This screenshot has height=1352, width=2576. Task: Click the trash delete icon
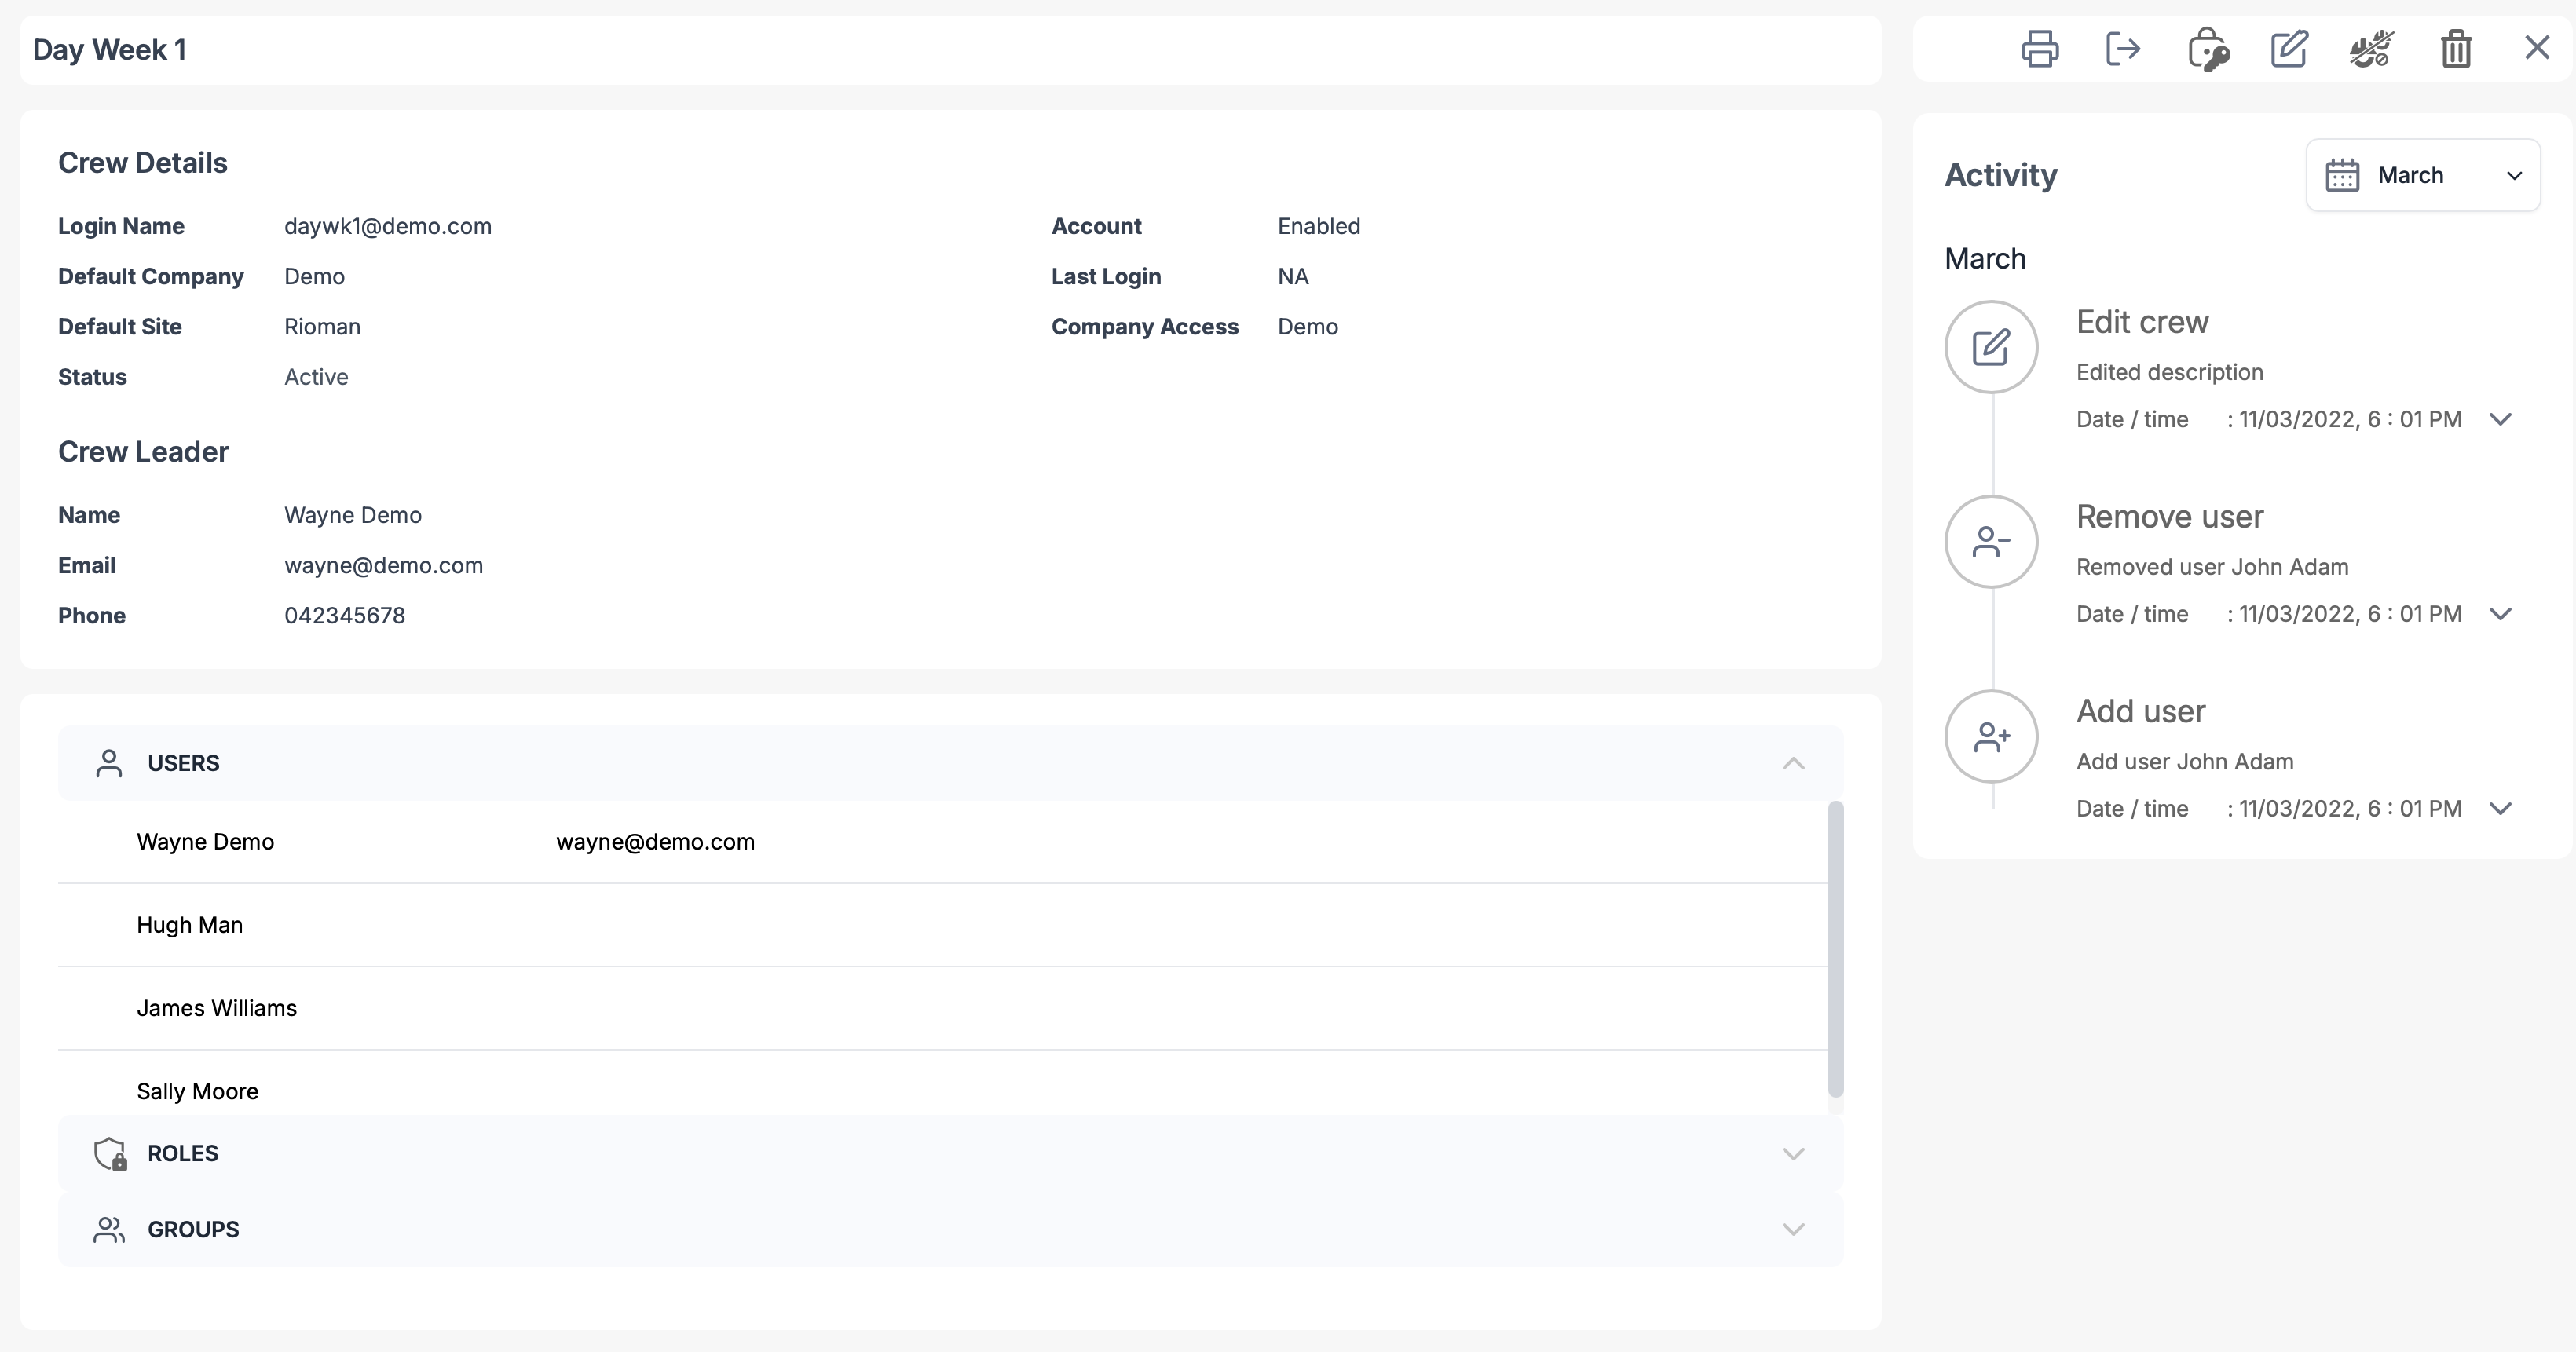pos(2455,48)
